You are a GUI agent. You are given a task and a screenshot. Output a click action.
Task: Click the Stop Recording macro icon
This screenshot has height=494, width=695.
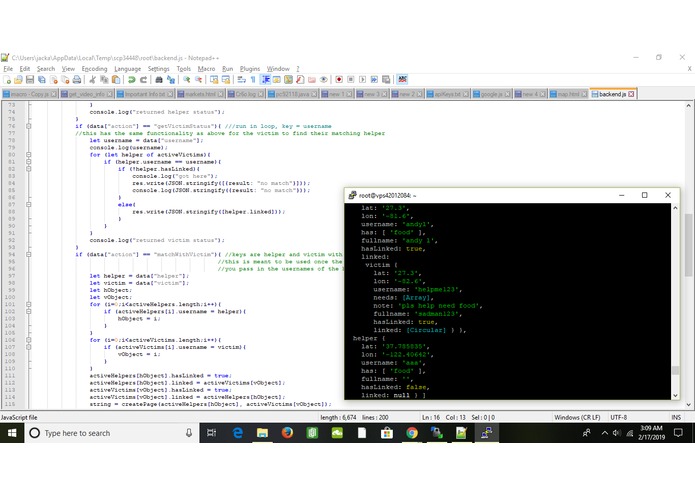(x=351, y=80)
